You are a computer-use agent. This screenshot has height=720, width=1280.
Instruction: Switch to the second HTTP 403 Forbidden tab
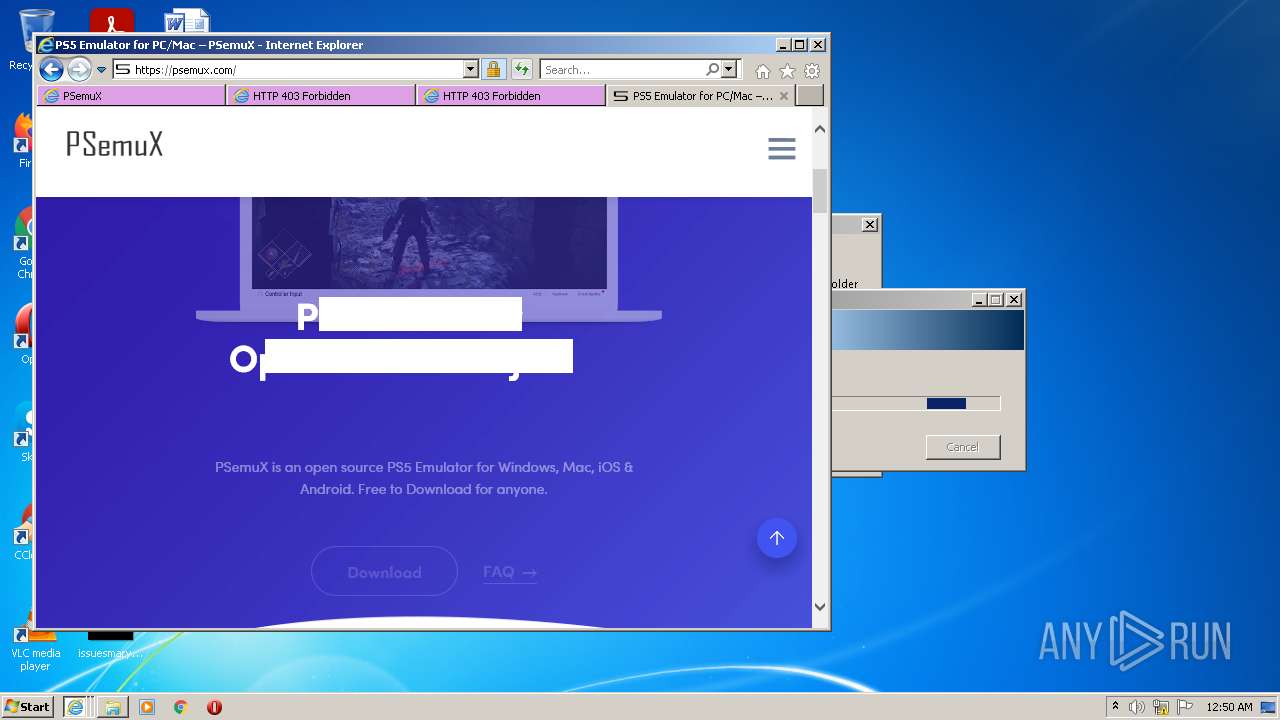(511, 96)
